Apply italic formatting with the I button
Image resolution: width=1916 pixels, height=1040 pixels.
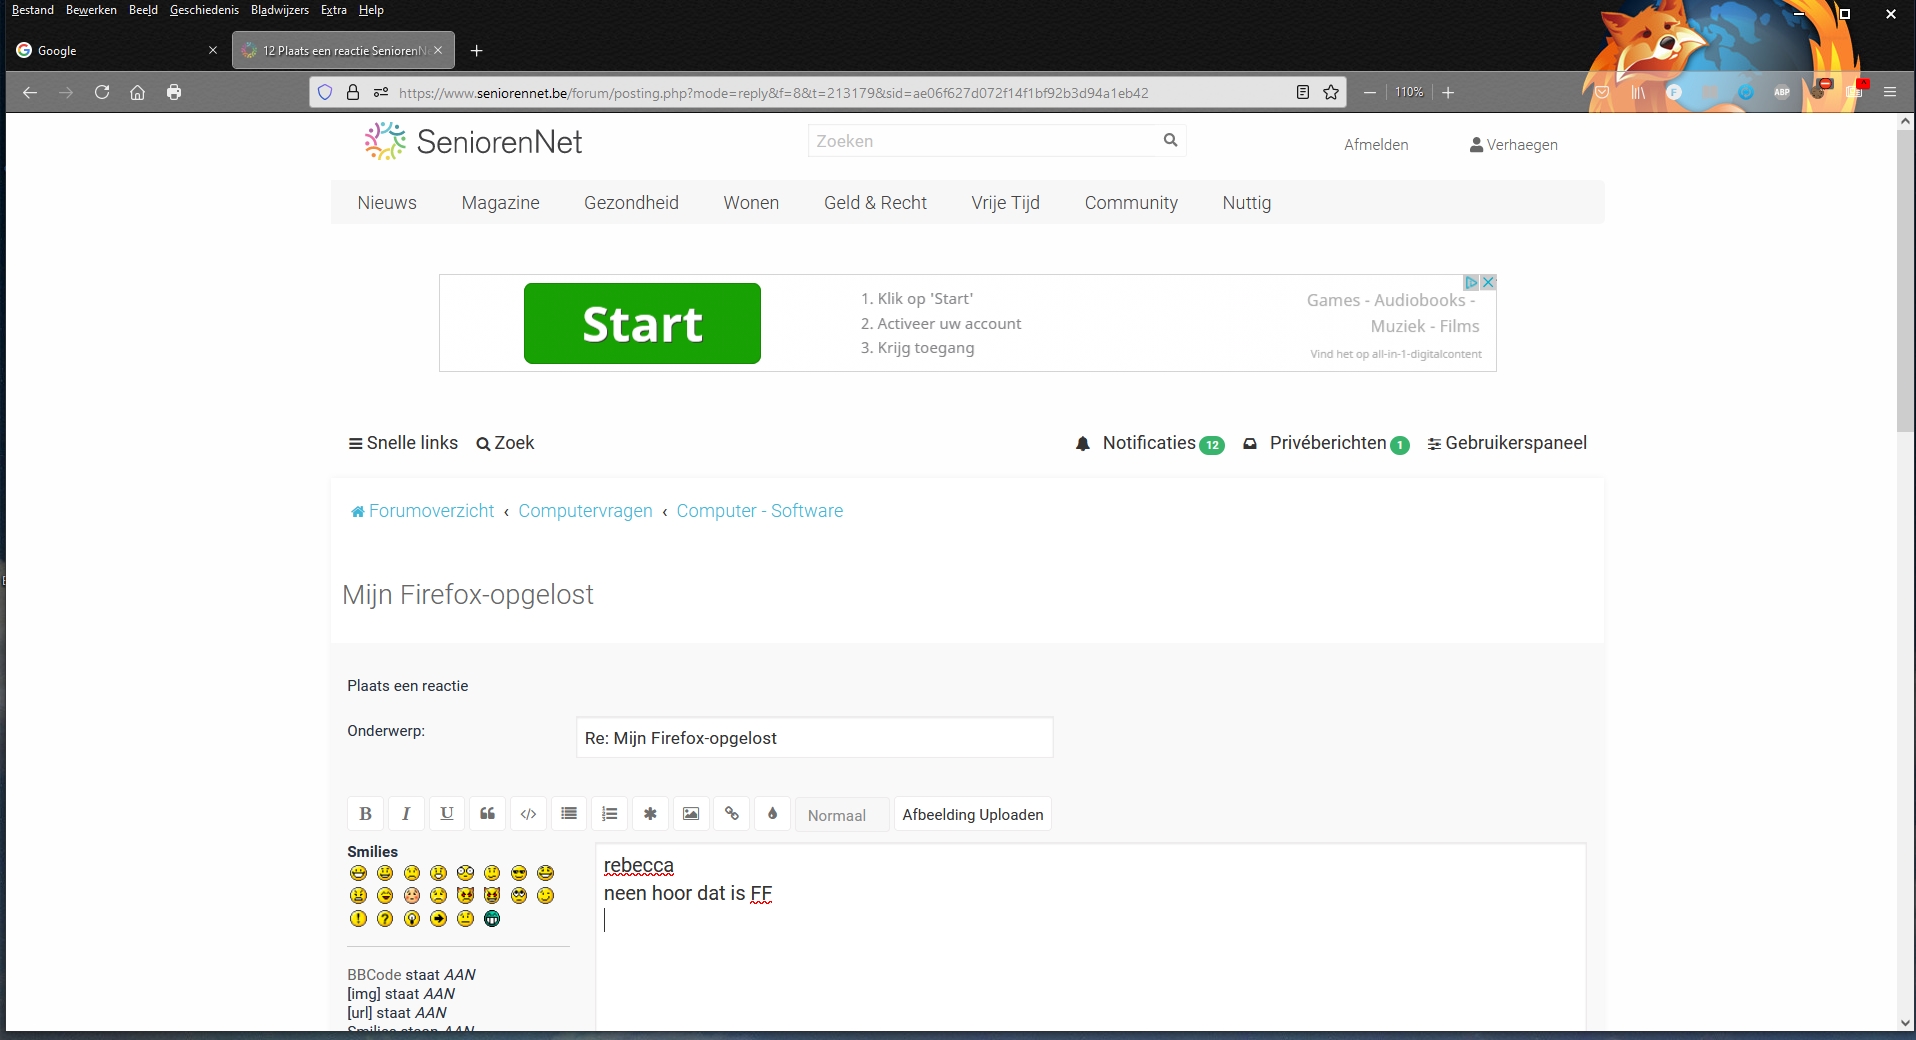(406, 814)
